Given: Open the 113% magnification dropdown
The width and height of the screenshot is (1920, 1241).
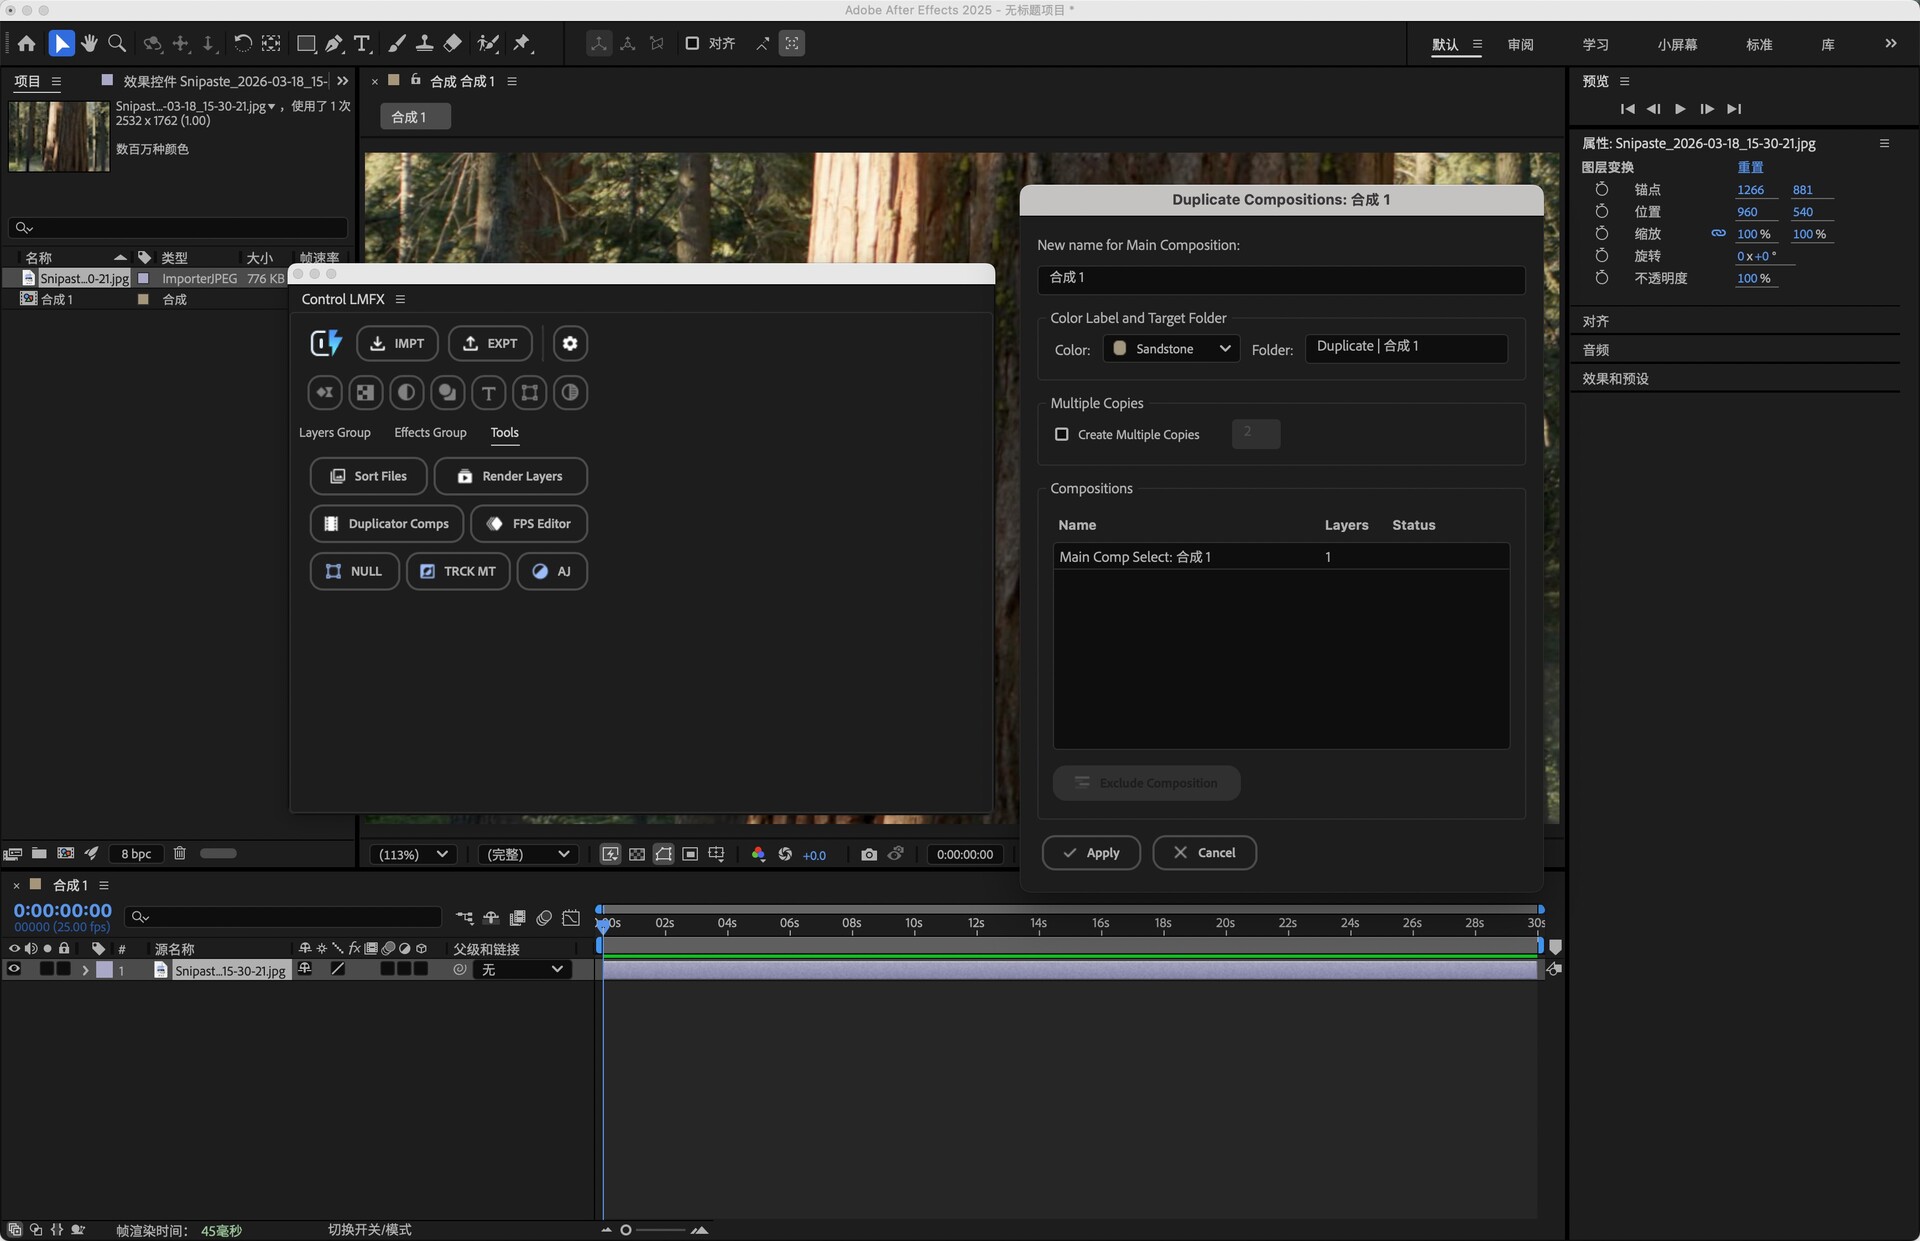Looking at the screenshot, I should coord(414,854).
